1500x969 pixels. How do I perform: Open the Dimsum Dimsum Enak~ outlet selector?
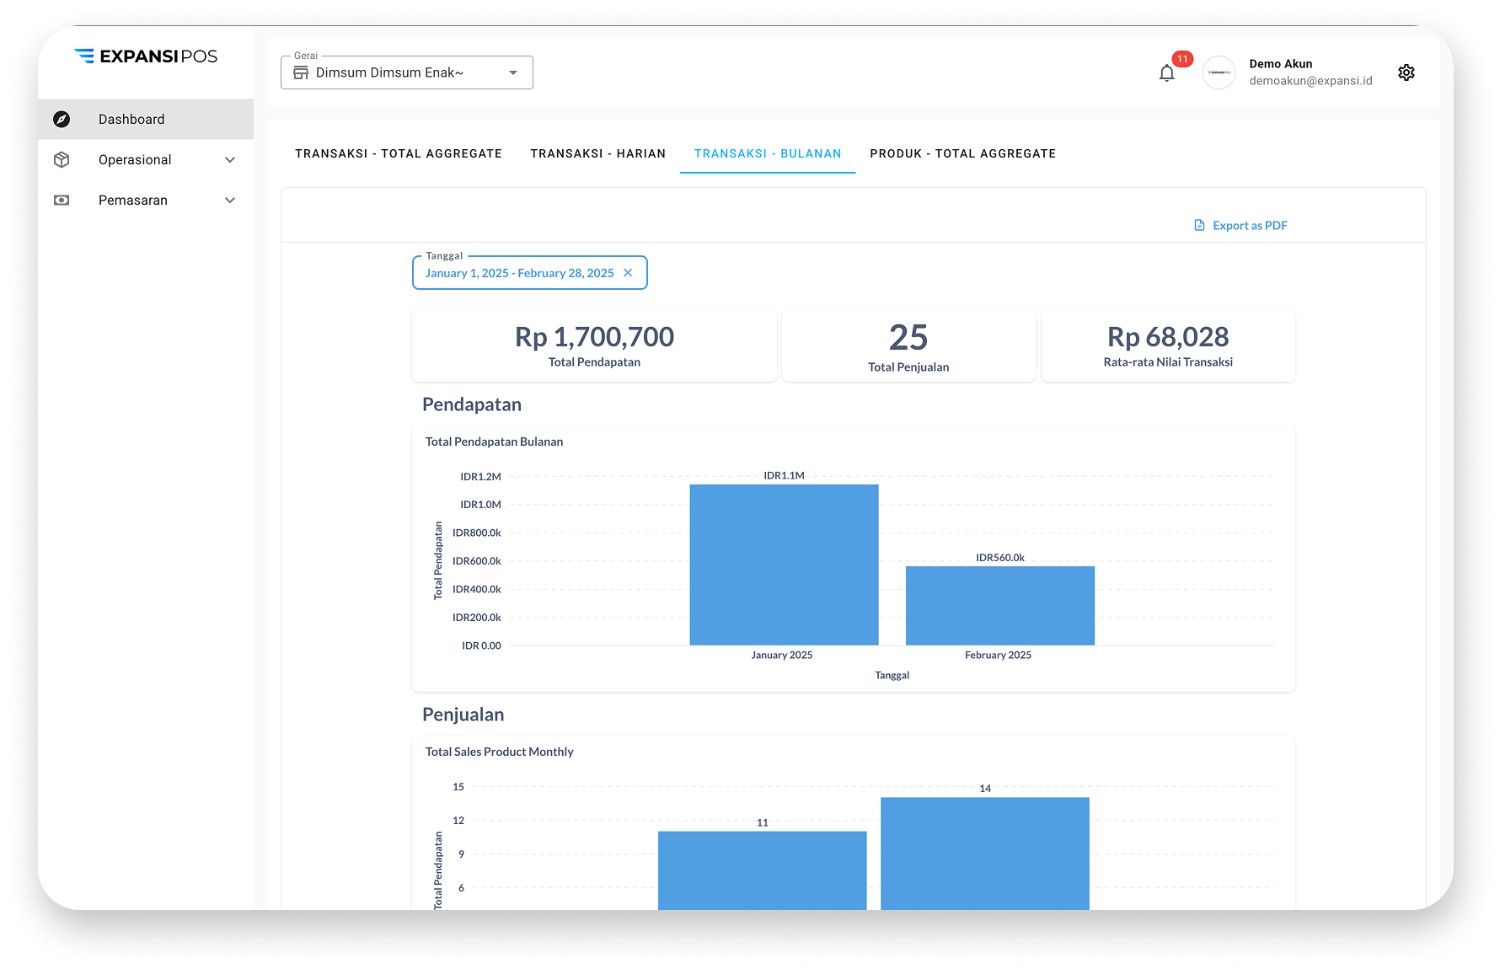point(407,72)
